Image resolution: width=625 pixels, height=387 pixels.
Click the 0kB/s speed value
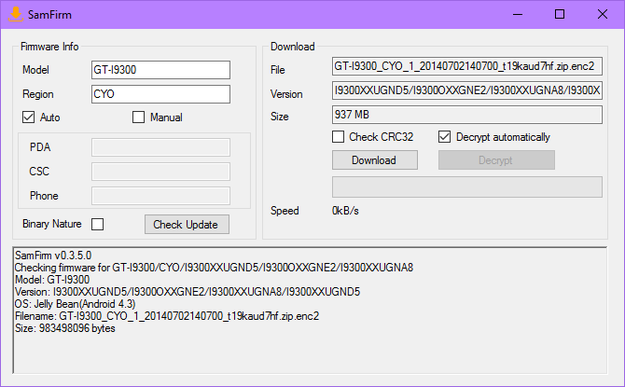(345, 210)
